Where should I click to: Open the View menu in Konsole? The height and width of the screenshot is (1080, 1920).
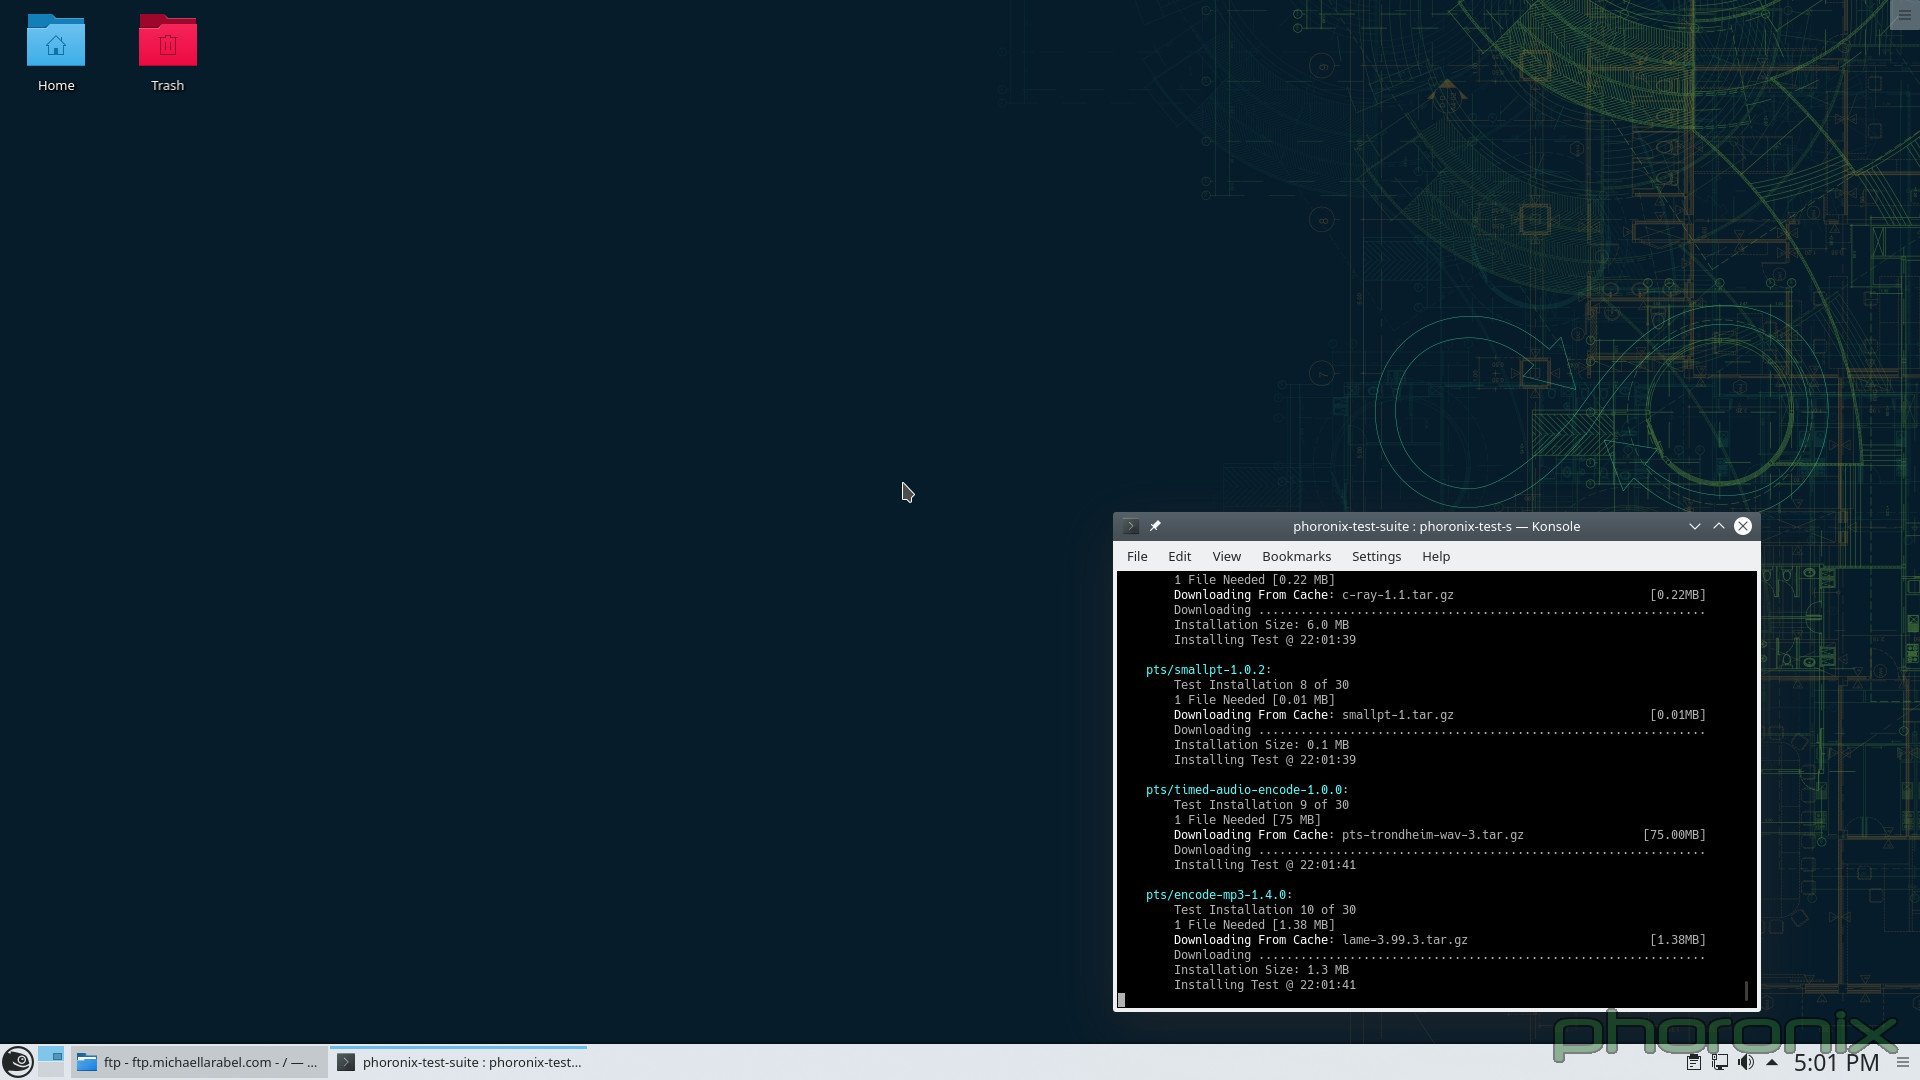(1225, 556)
